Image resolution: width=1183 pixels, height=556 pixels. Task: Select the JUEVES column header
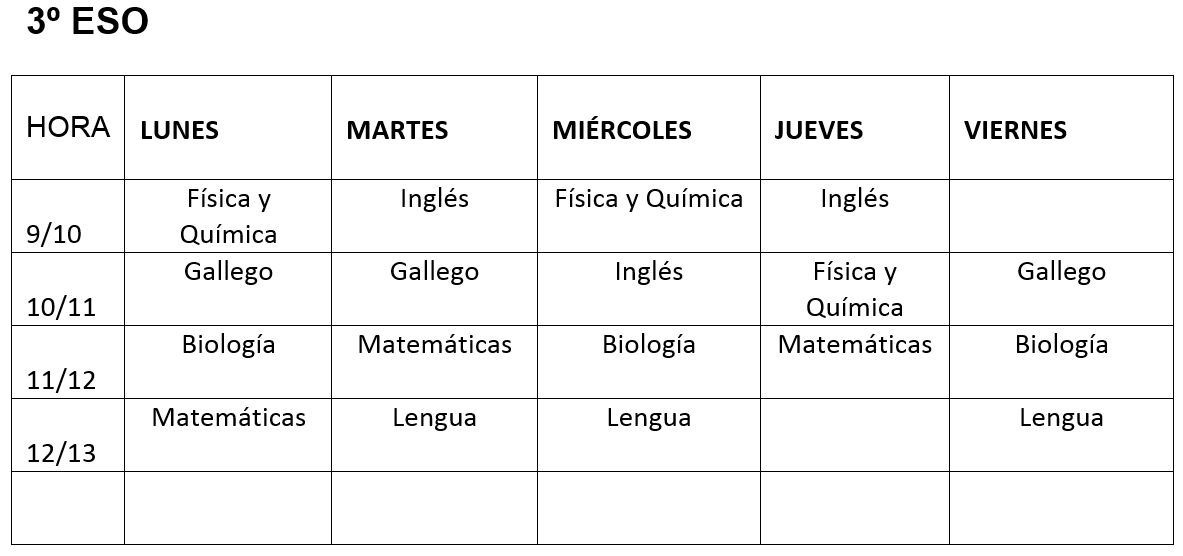pos(855,127)
